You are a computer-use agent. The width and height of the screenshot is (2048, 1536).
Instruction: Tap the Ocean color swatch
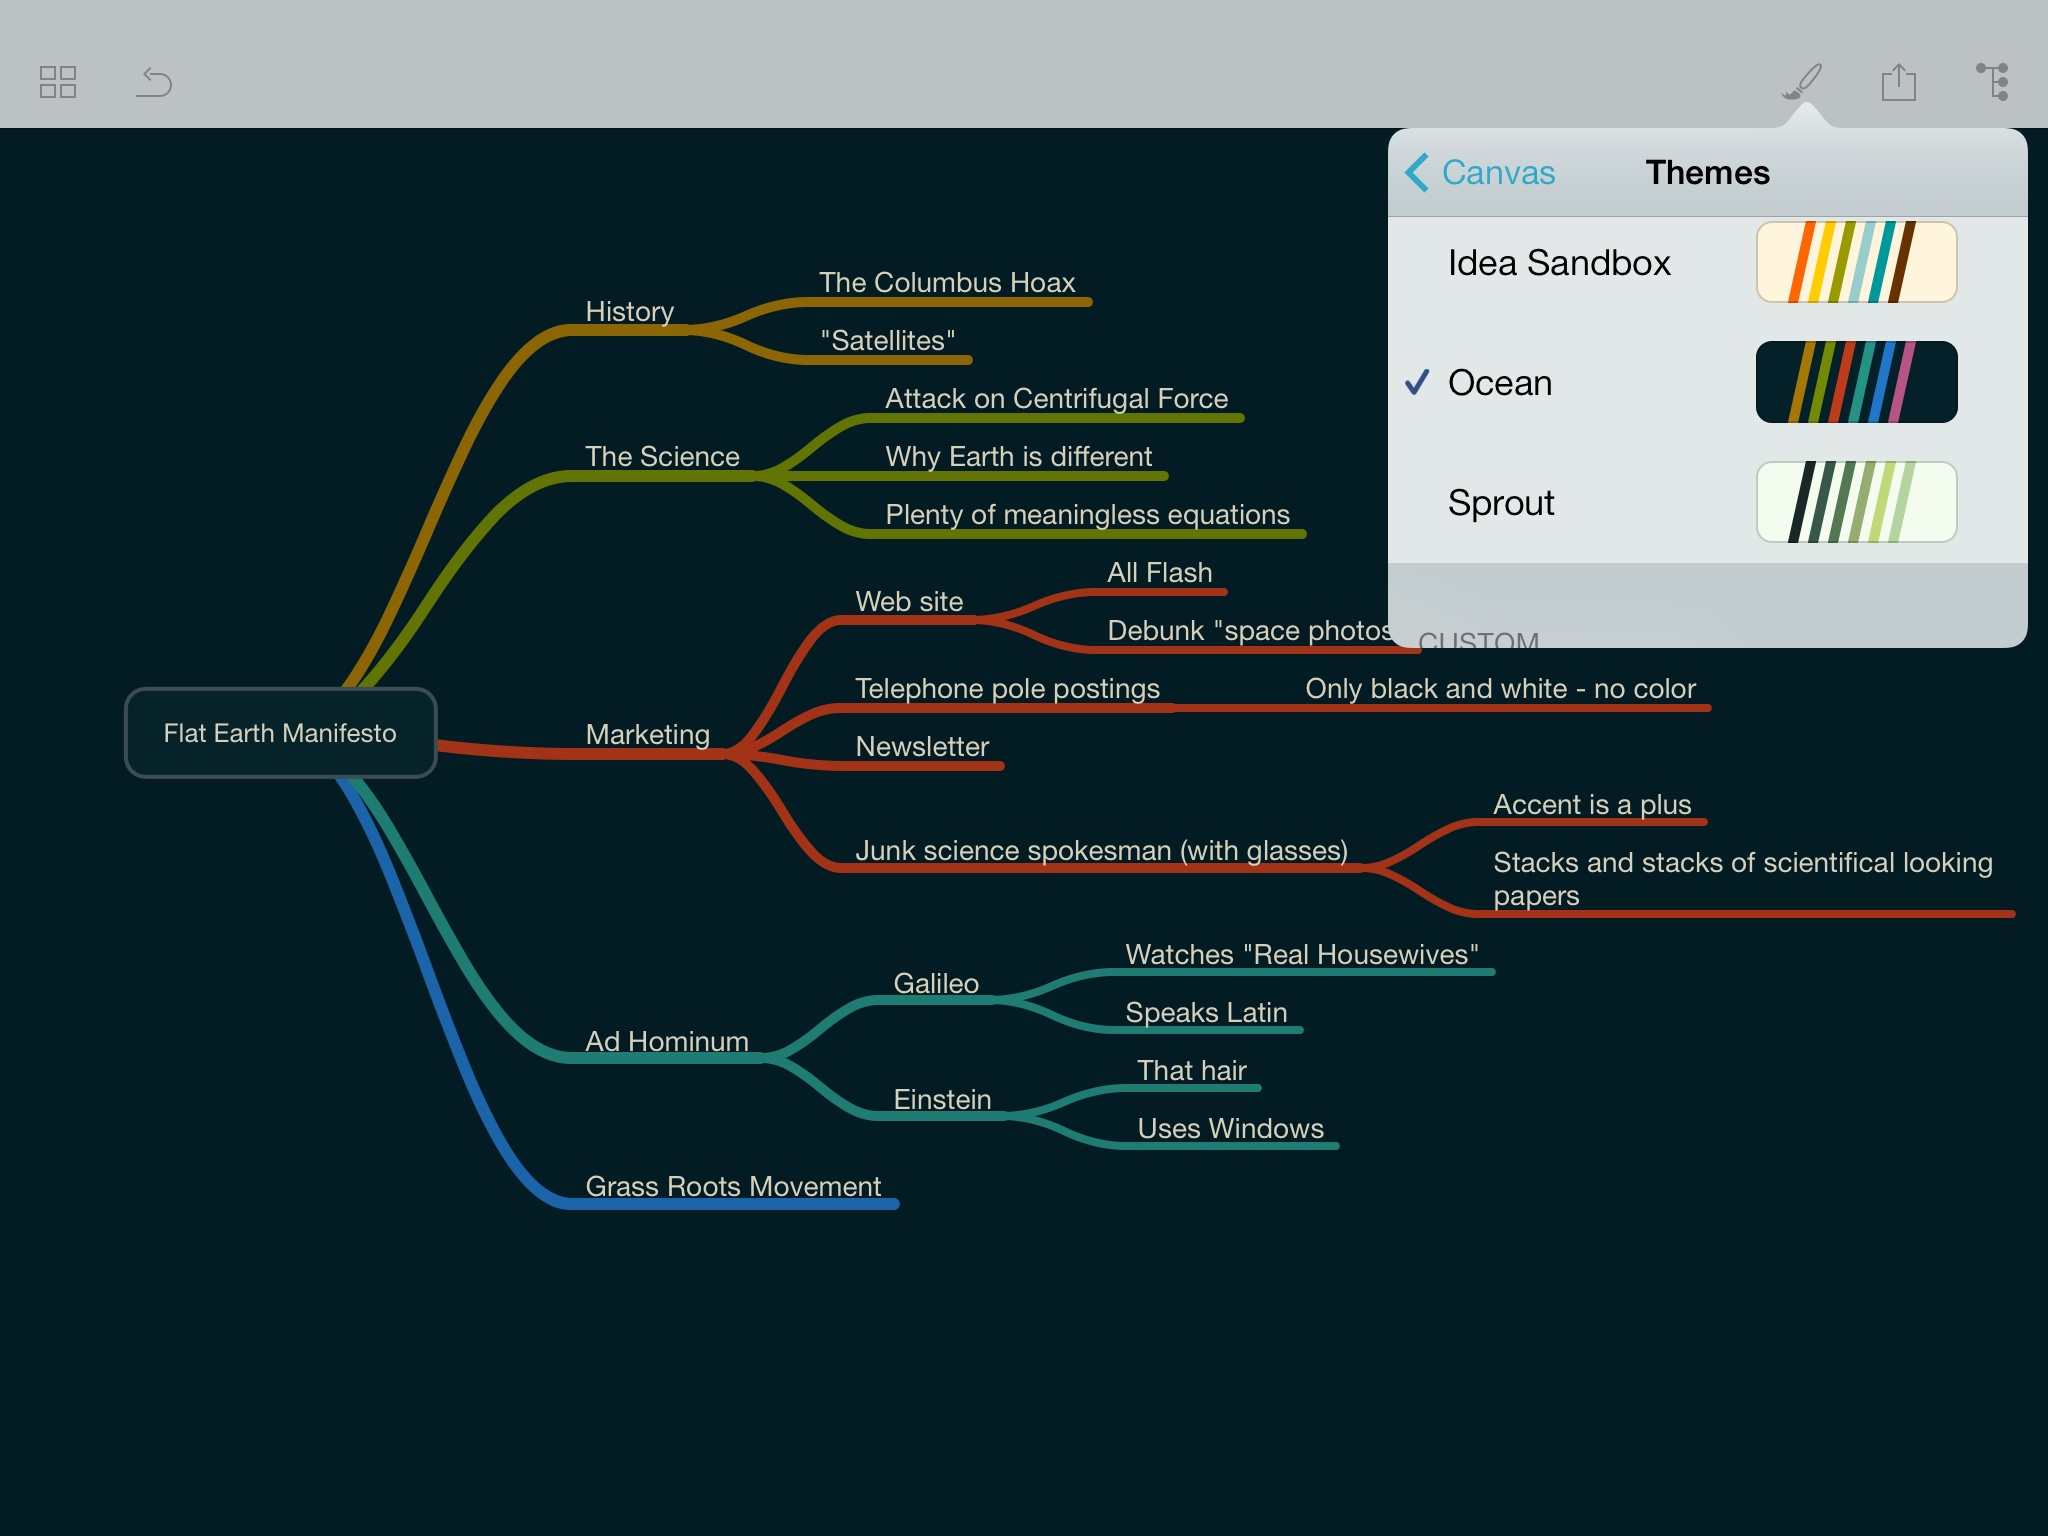click(1857, 382)
